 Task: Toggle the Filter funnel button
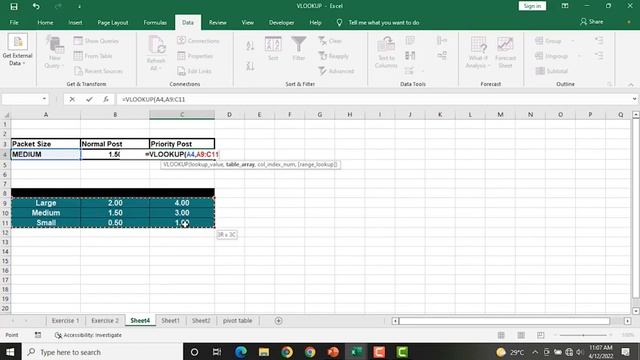(299, 49)
